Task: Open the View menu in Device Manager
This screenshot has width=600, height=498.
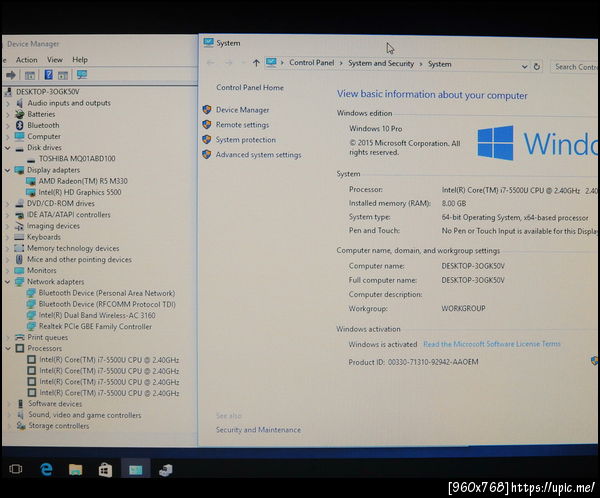Action: click(55, 60)
